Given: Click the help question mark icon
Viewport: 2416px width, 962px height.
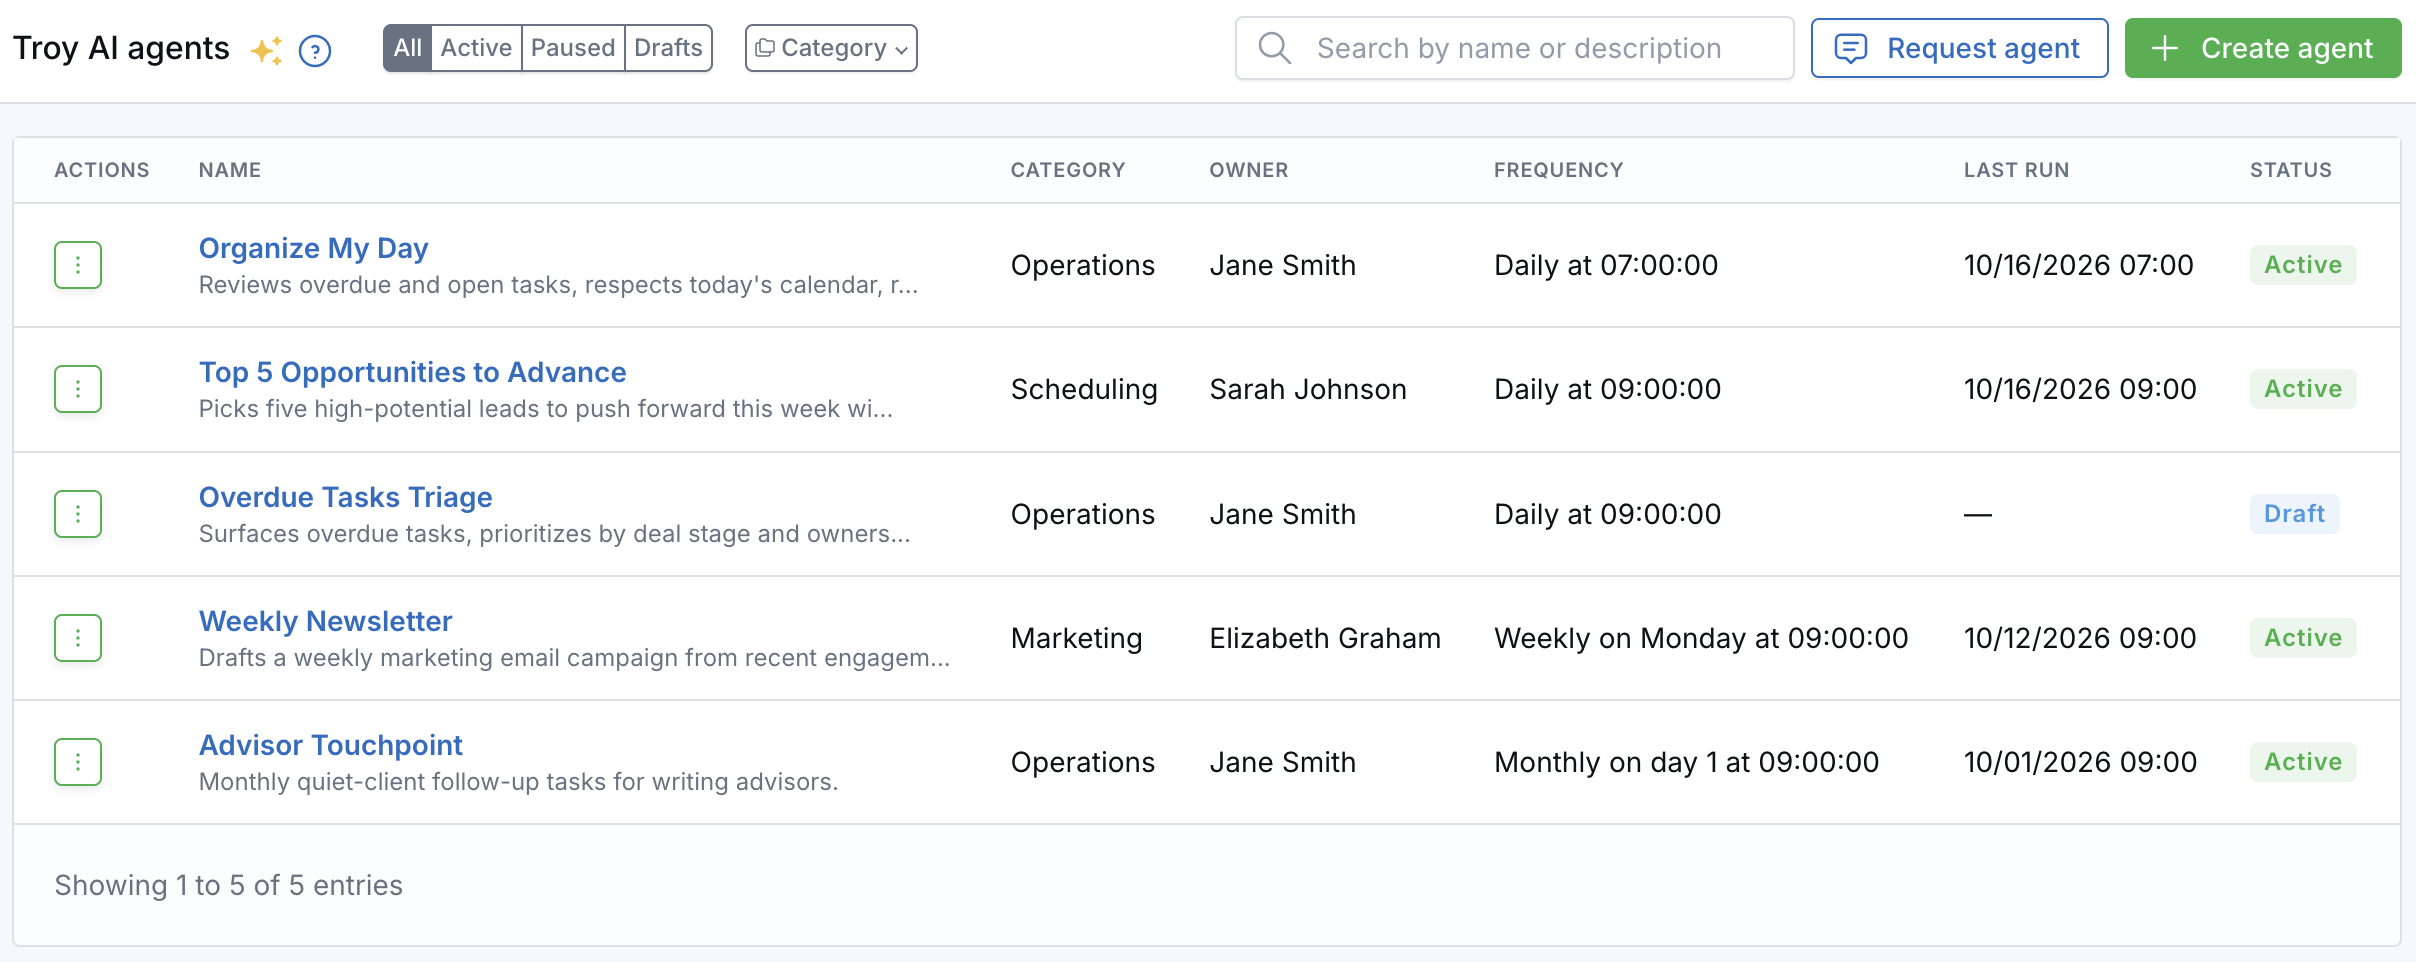Looking at the screenshot, I should point(315,50).
